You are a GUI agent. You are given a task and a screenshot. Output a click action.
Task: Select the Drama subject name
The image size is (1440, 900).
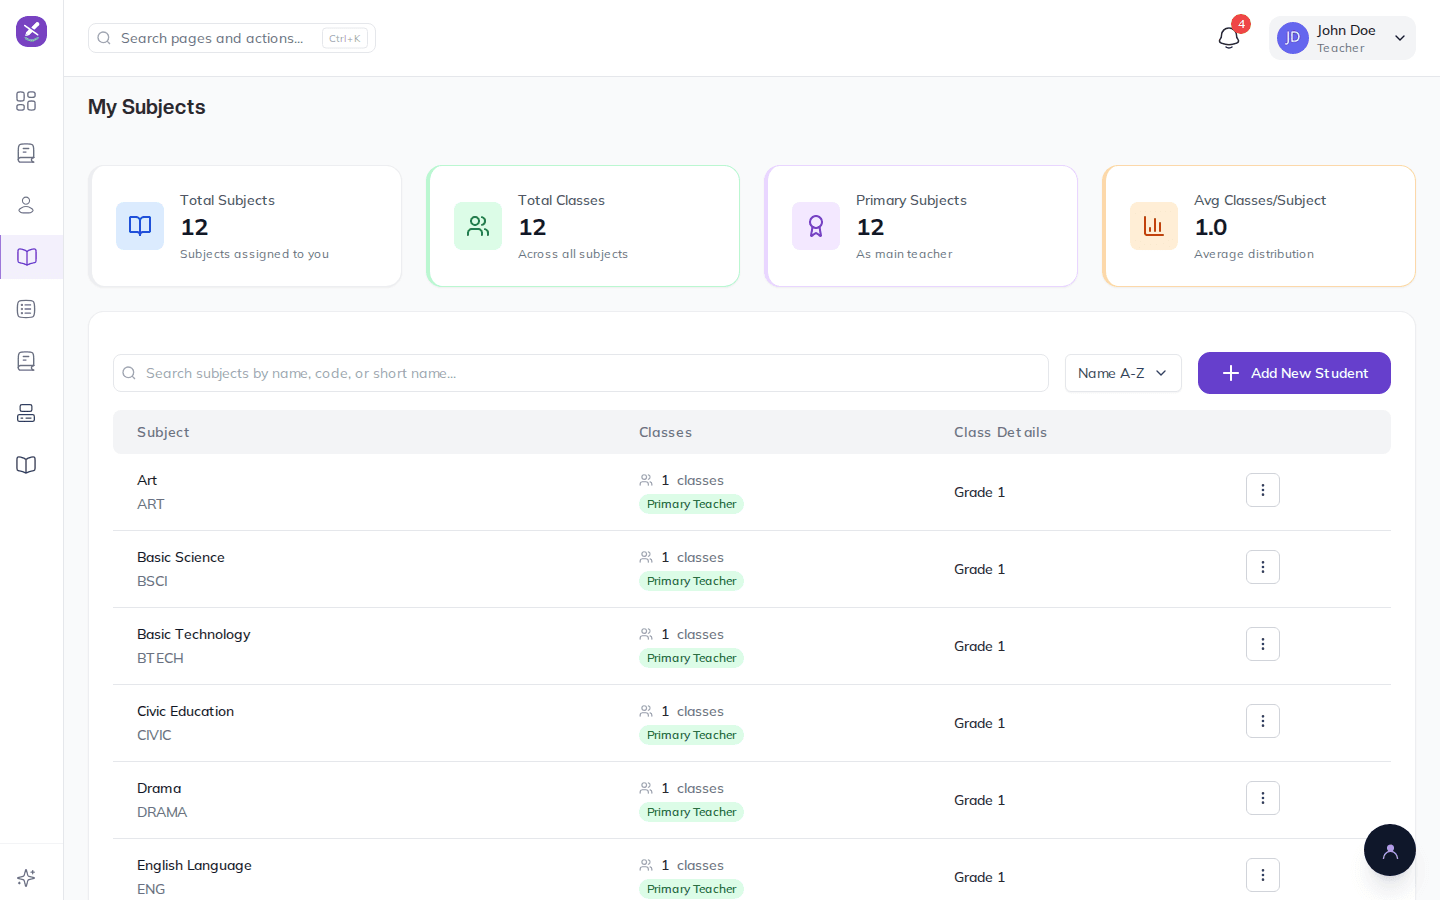159,788
